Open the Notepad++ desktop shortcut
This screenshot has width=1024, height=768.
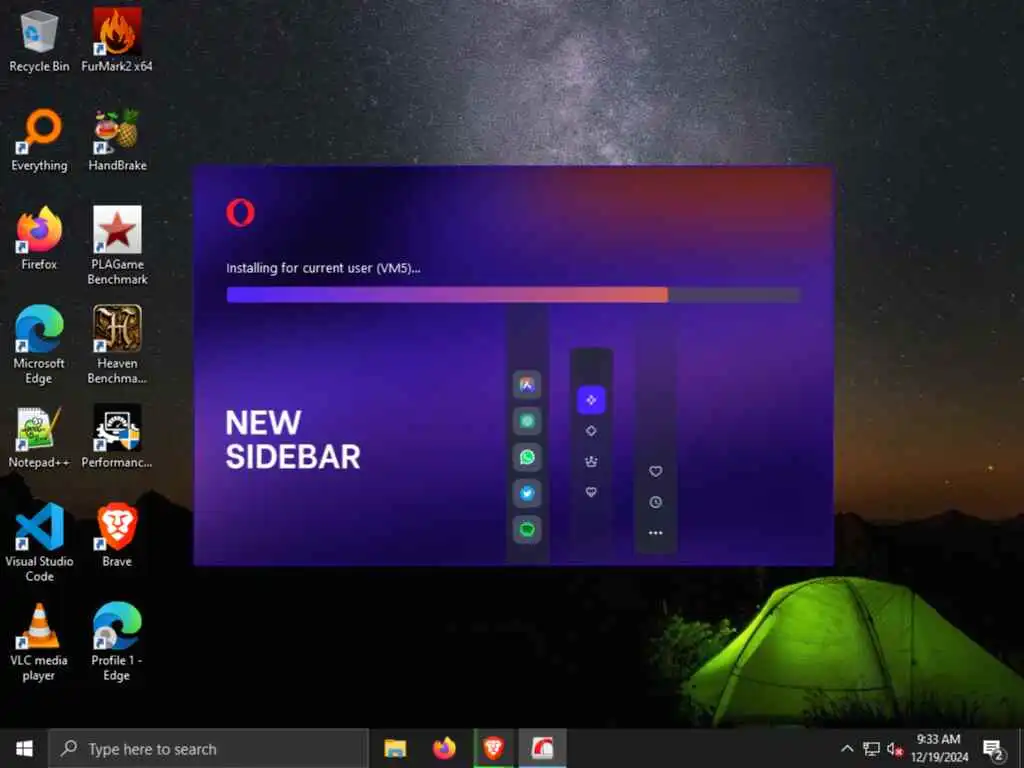[39, 437]
